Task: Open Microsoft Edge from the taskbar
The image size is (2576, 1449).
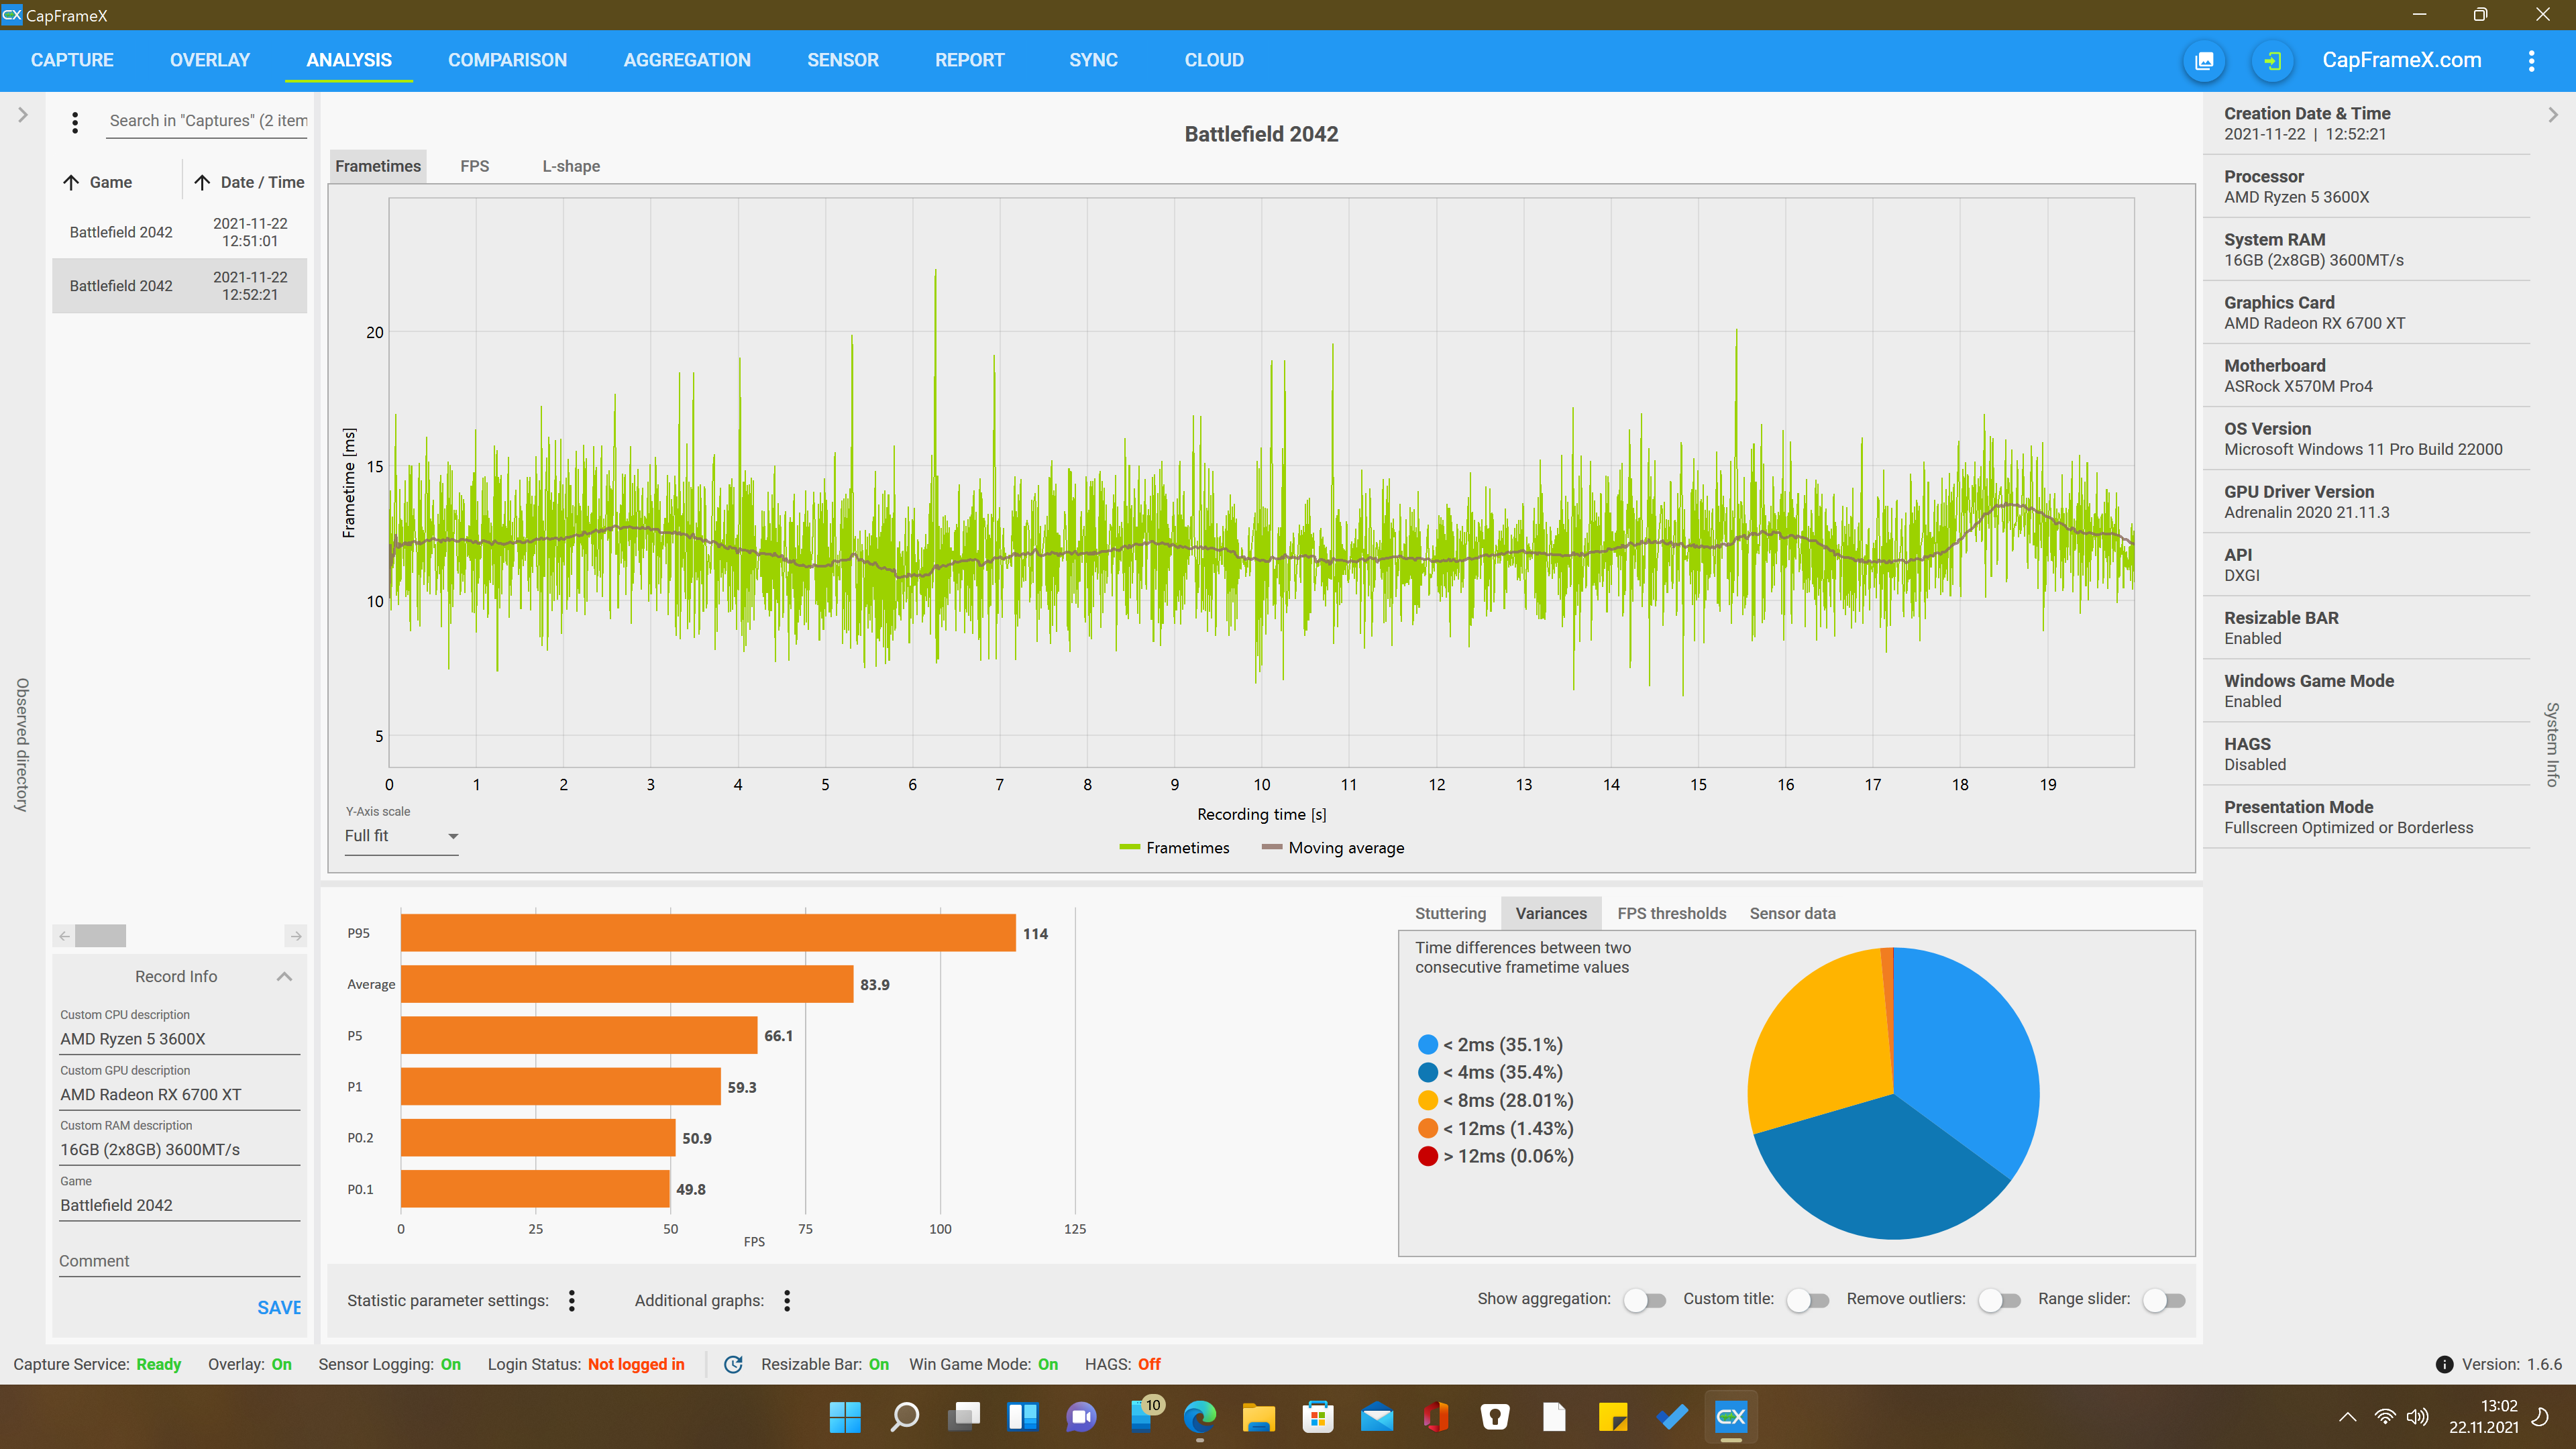Action: pos(1199,1416)
